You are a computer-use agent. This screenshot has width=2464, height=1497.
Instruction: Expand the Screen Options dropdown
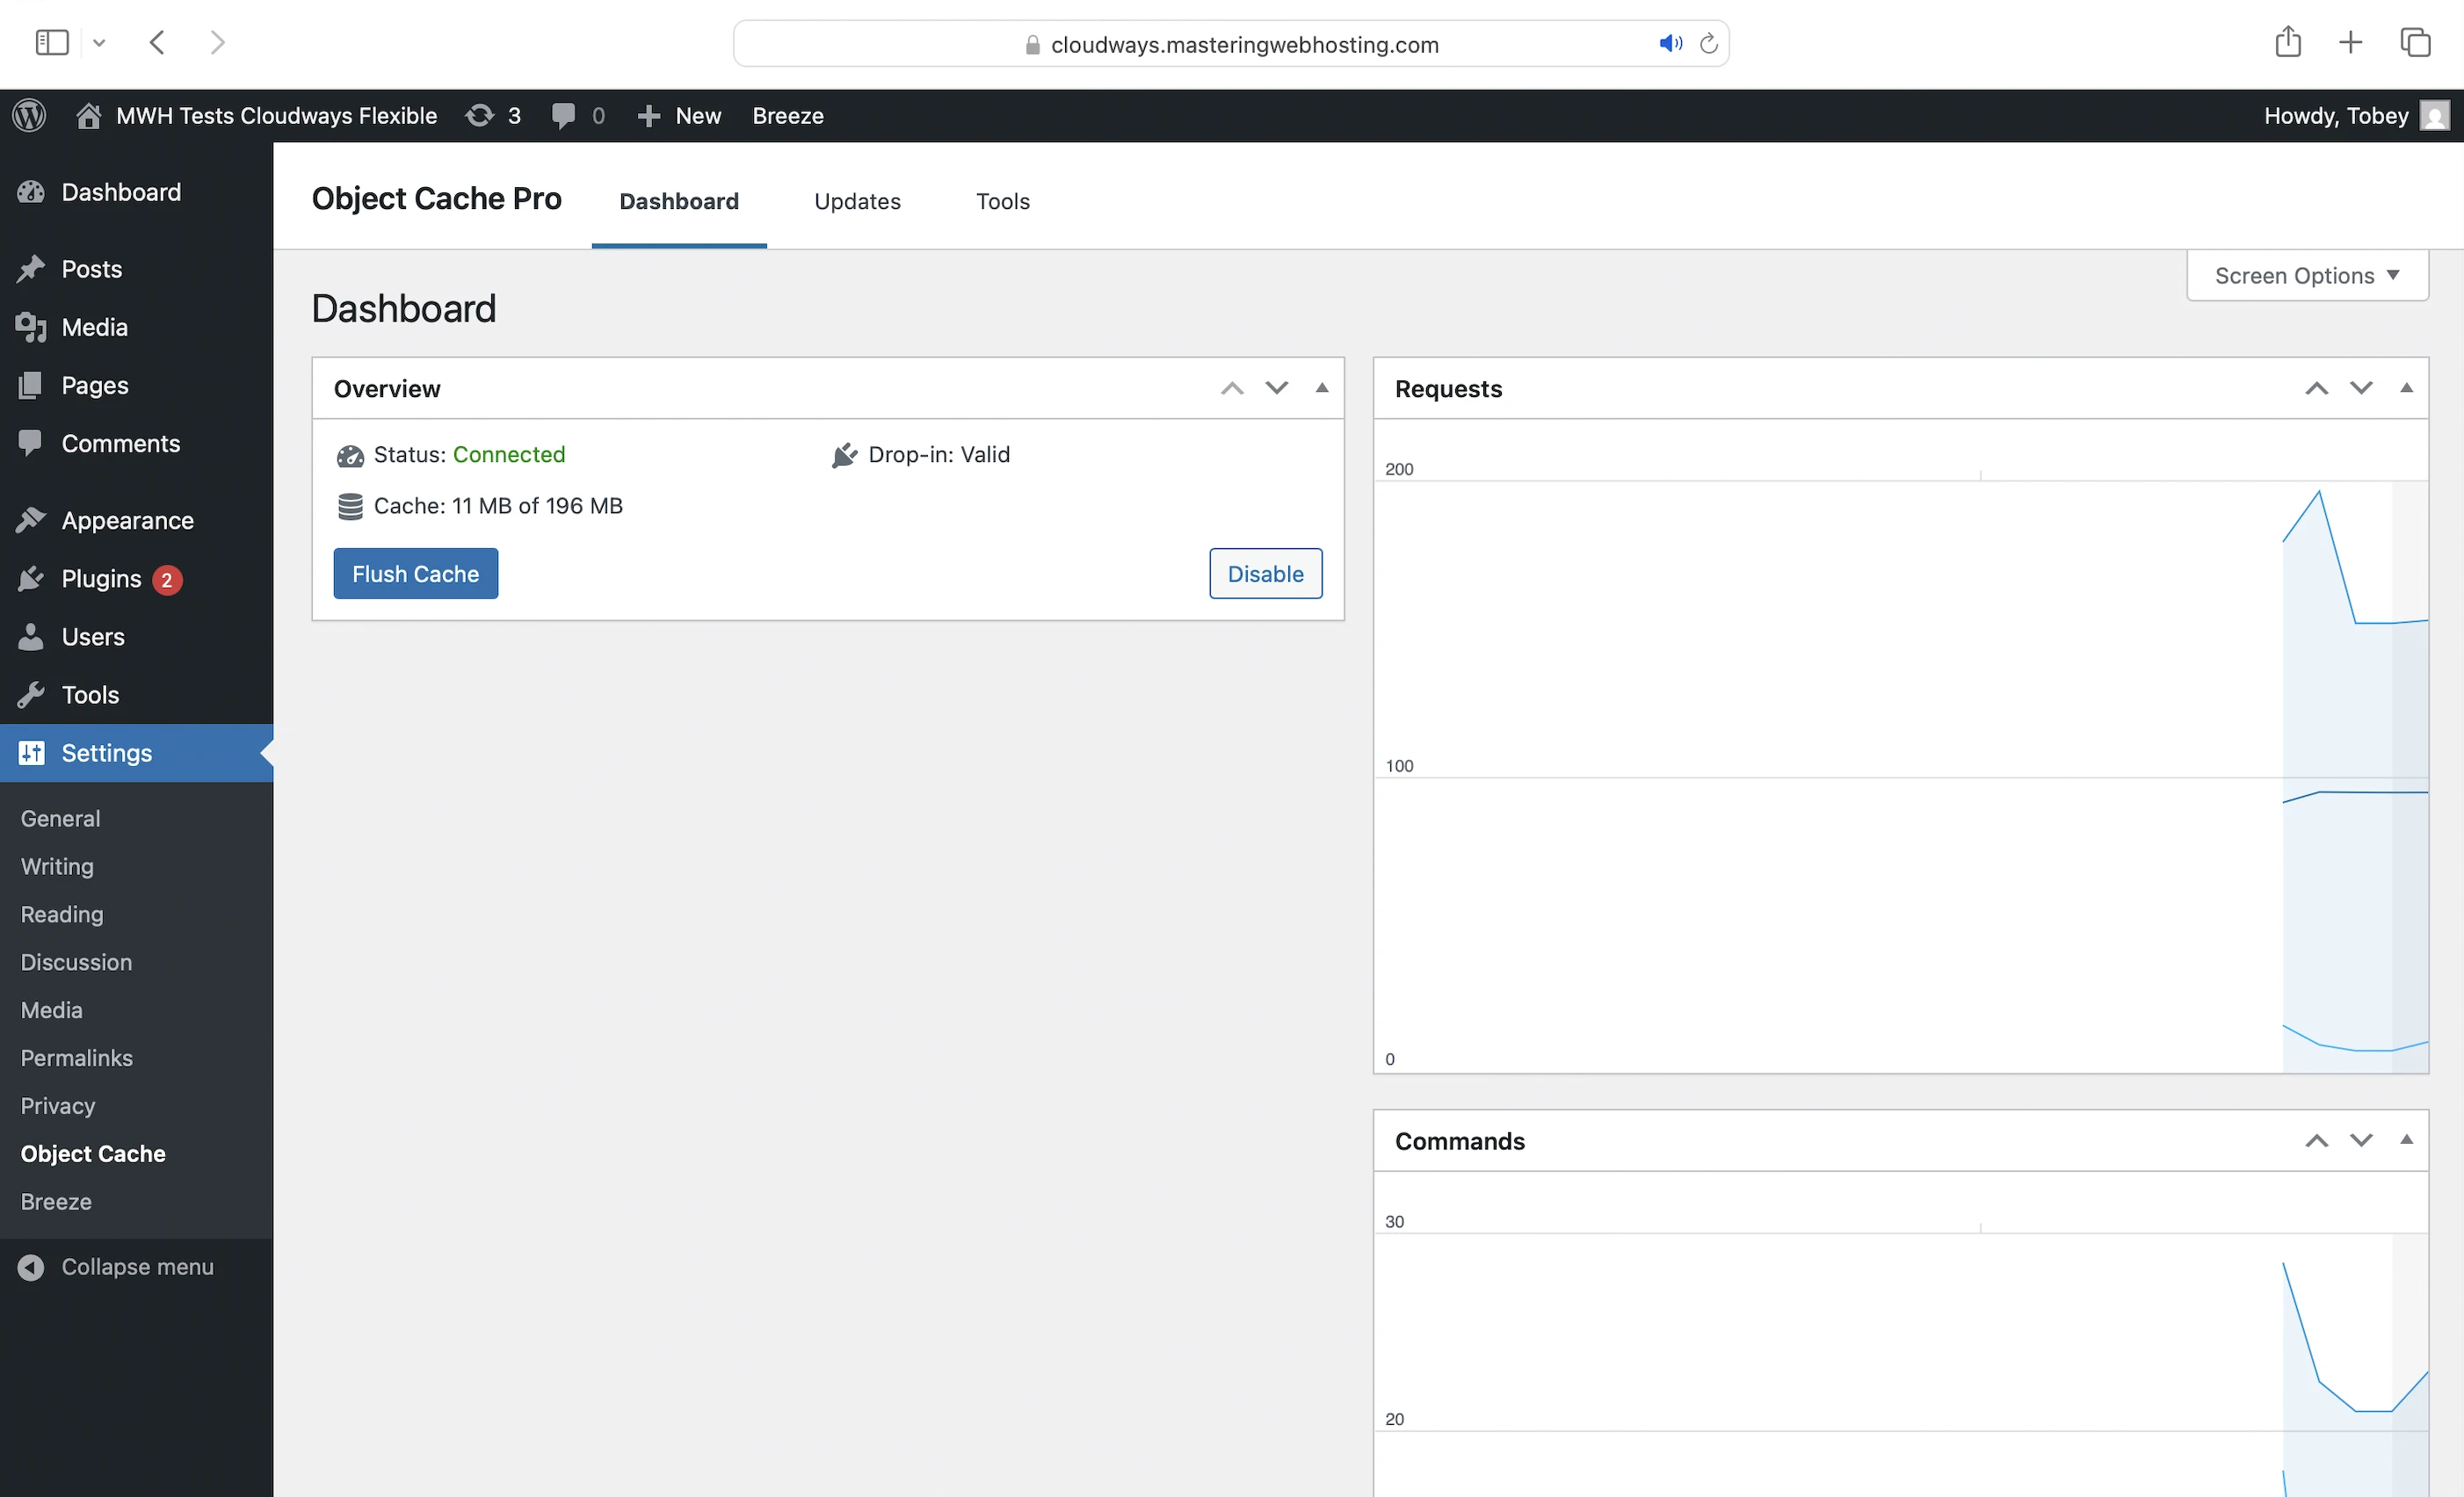[2306, 275]
